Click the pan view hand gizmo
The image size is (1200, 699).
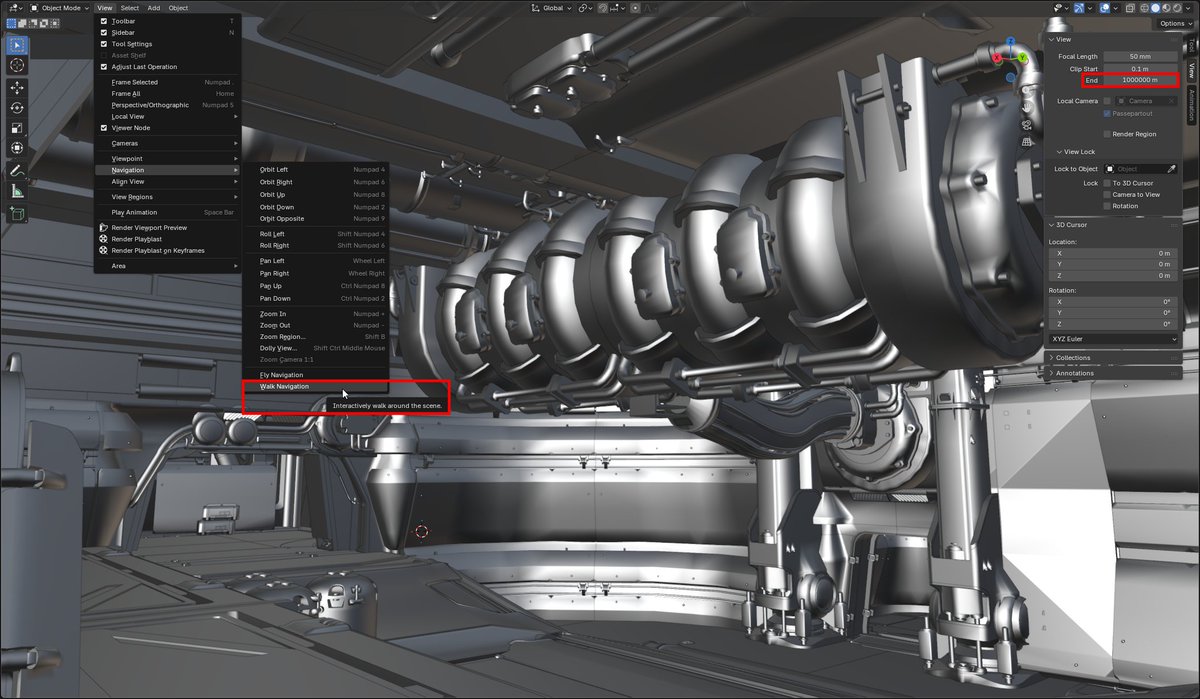tap(1027, 108)
